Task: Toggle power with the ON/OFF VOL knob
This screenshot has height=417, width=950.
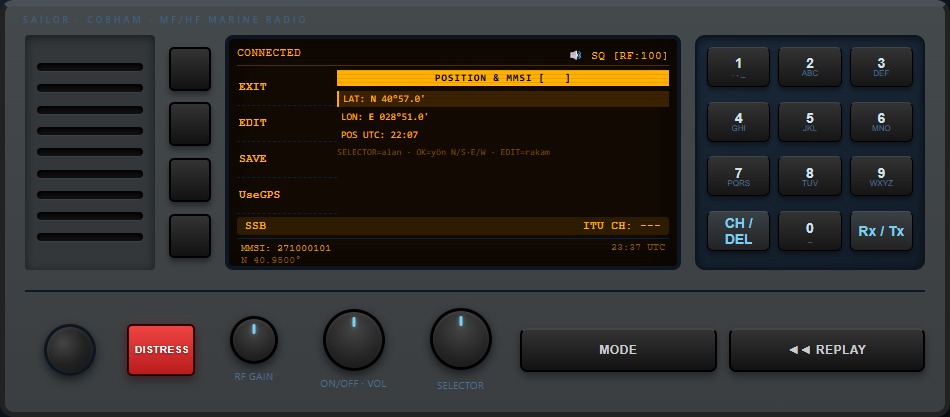Action: 354,340
